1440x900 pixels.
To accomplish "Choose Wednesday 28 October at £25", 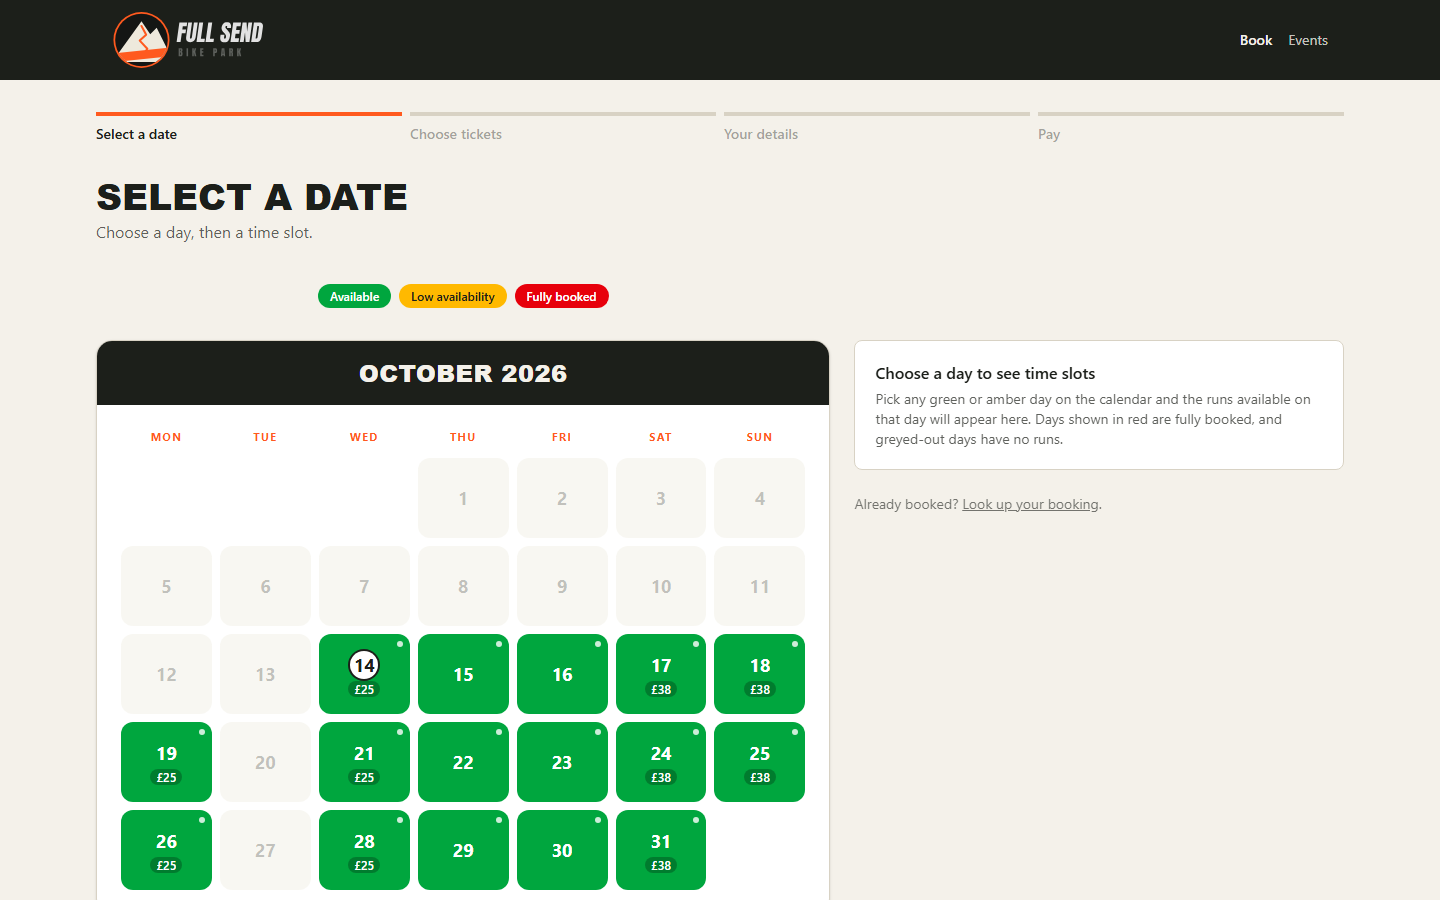I will 364,850.
